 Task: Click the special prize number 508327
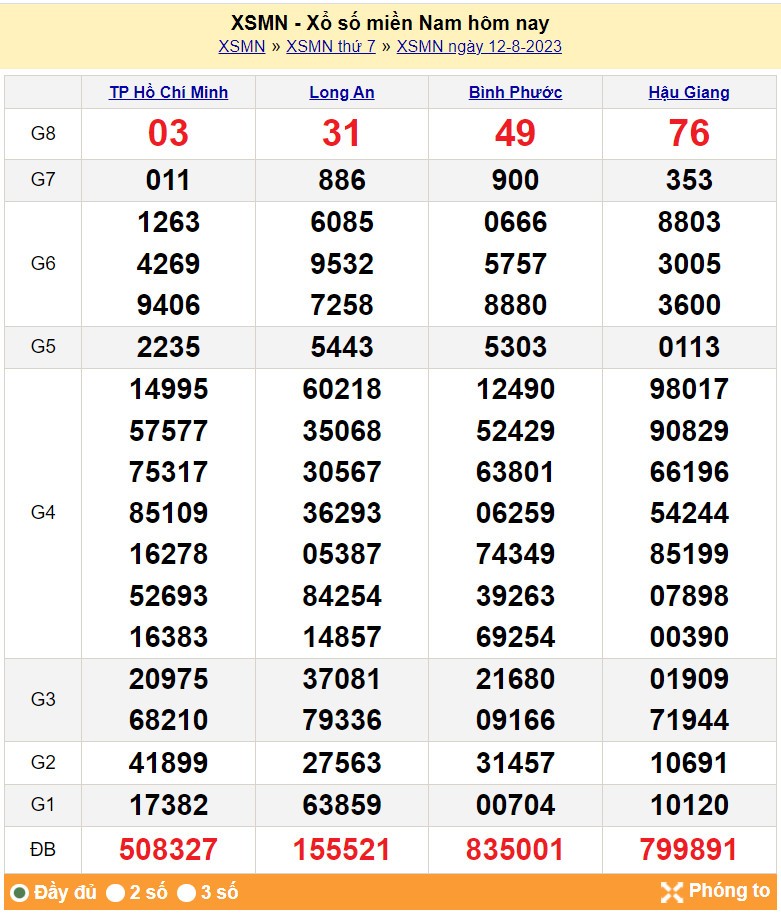point(168,850)
